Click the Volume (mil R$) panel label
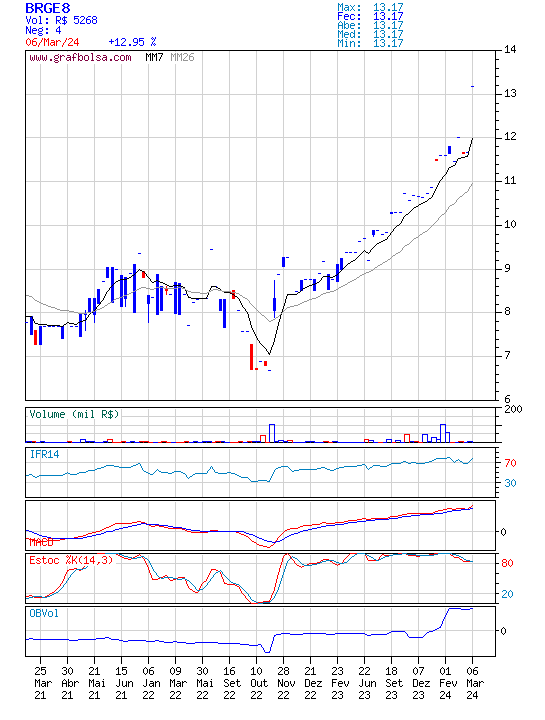The image size is (545, 720). click(74, 414)
